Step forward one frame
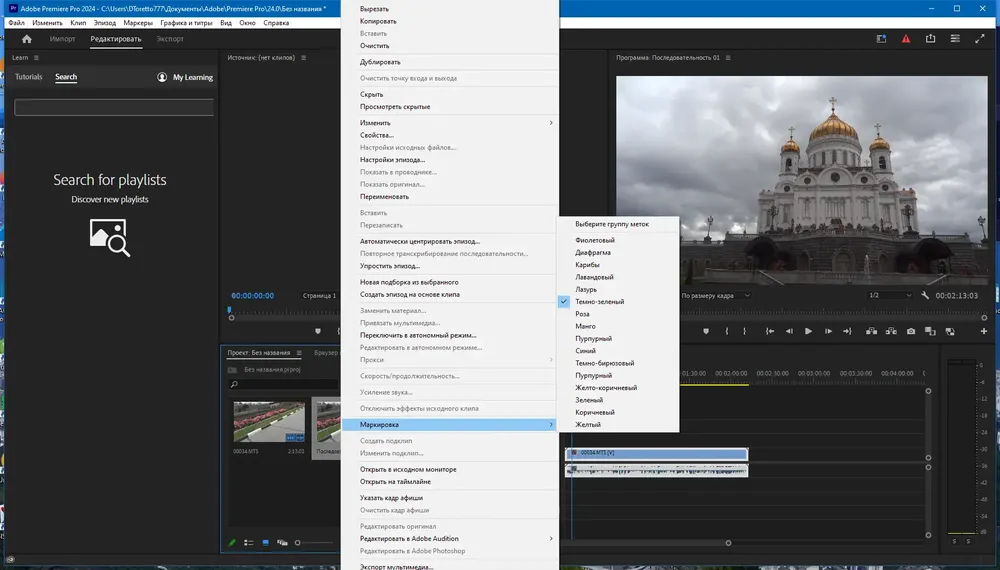The width and height of the screenshot is (1000, 570). (x=828, y=332)
